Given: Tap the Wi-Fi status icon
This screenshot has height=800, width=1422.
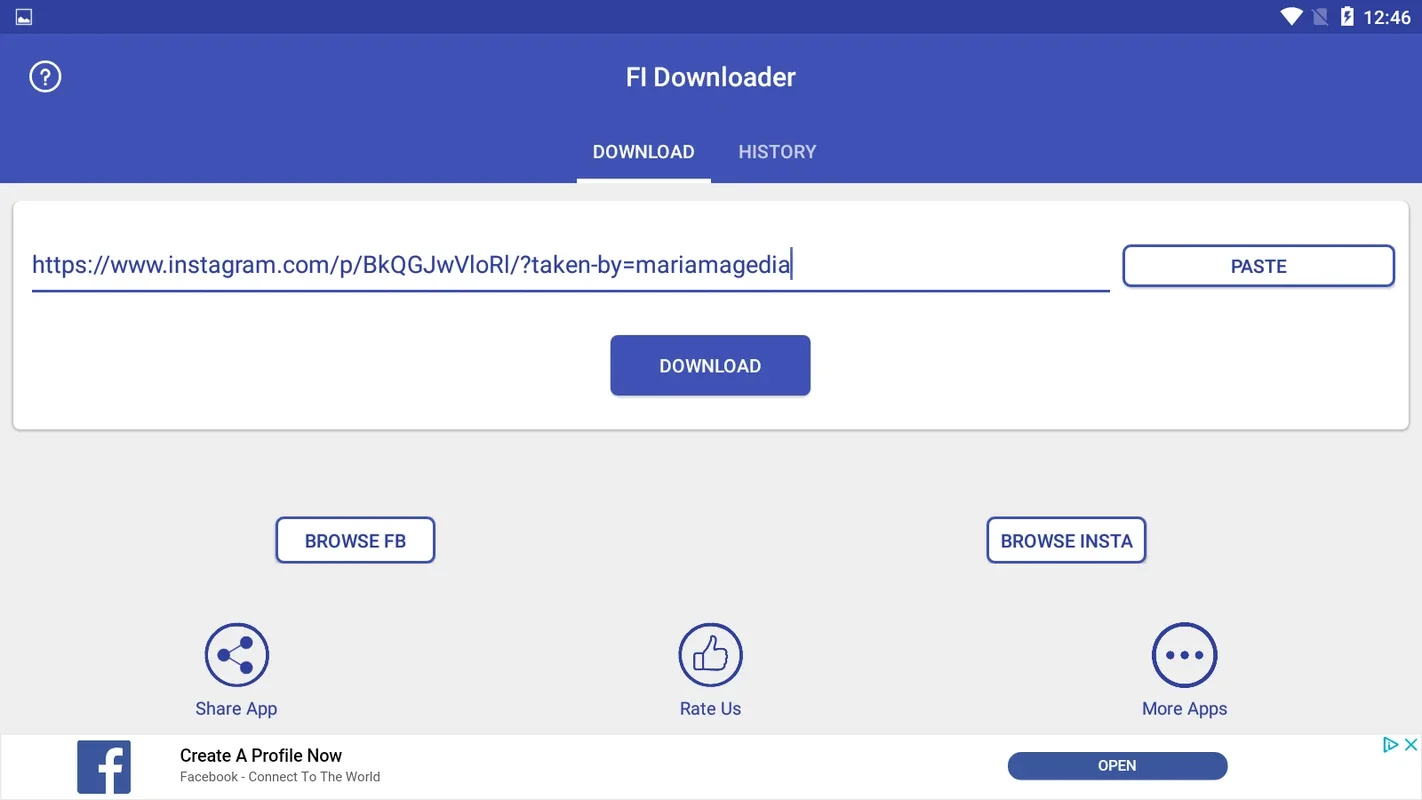Looking at the screenshot, I should [1291, 17].
